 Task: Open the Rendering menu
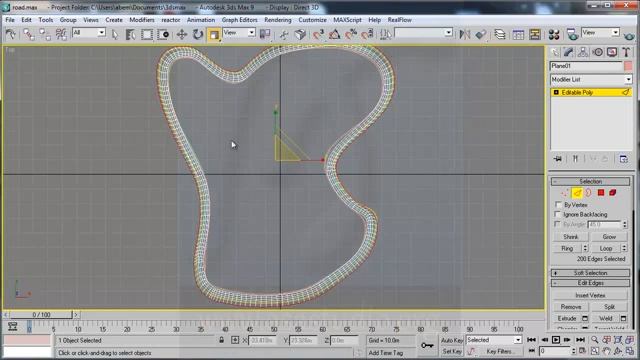click(x=278, y=20)
